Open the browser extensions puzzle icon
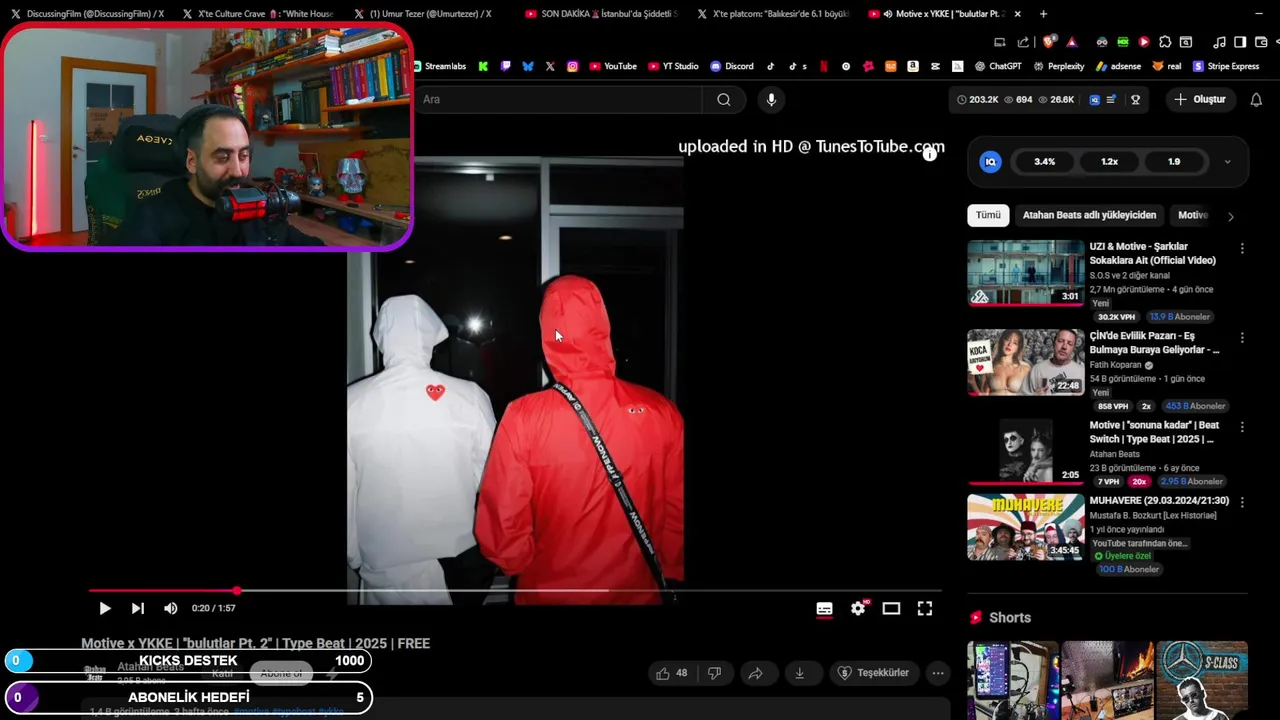 (1165, 42)
